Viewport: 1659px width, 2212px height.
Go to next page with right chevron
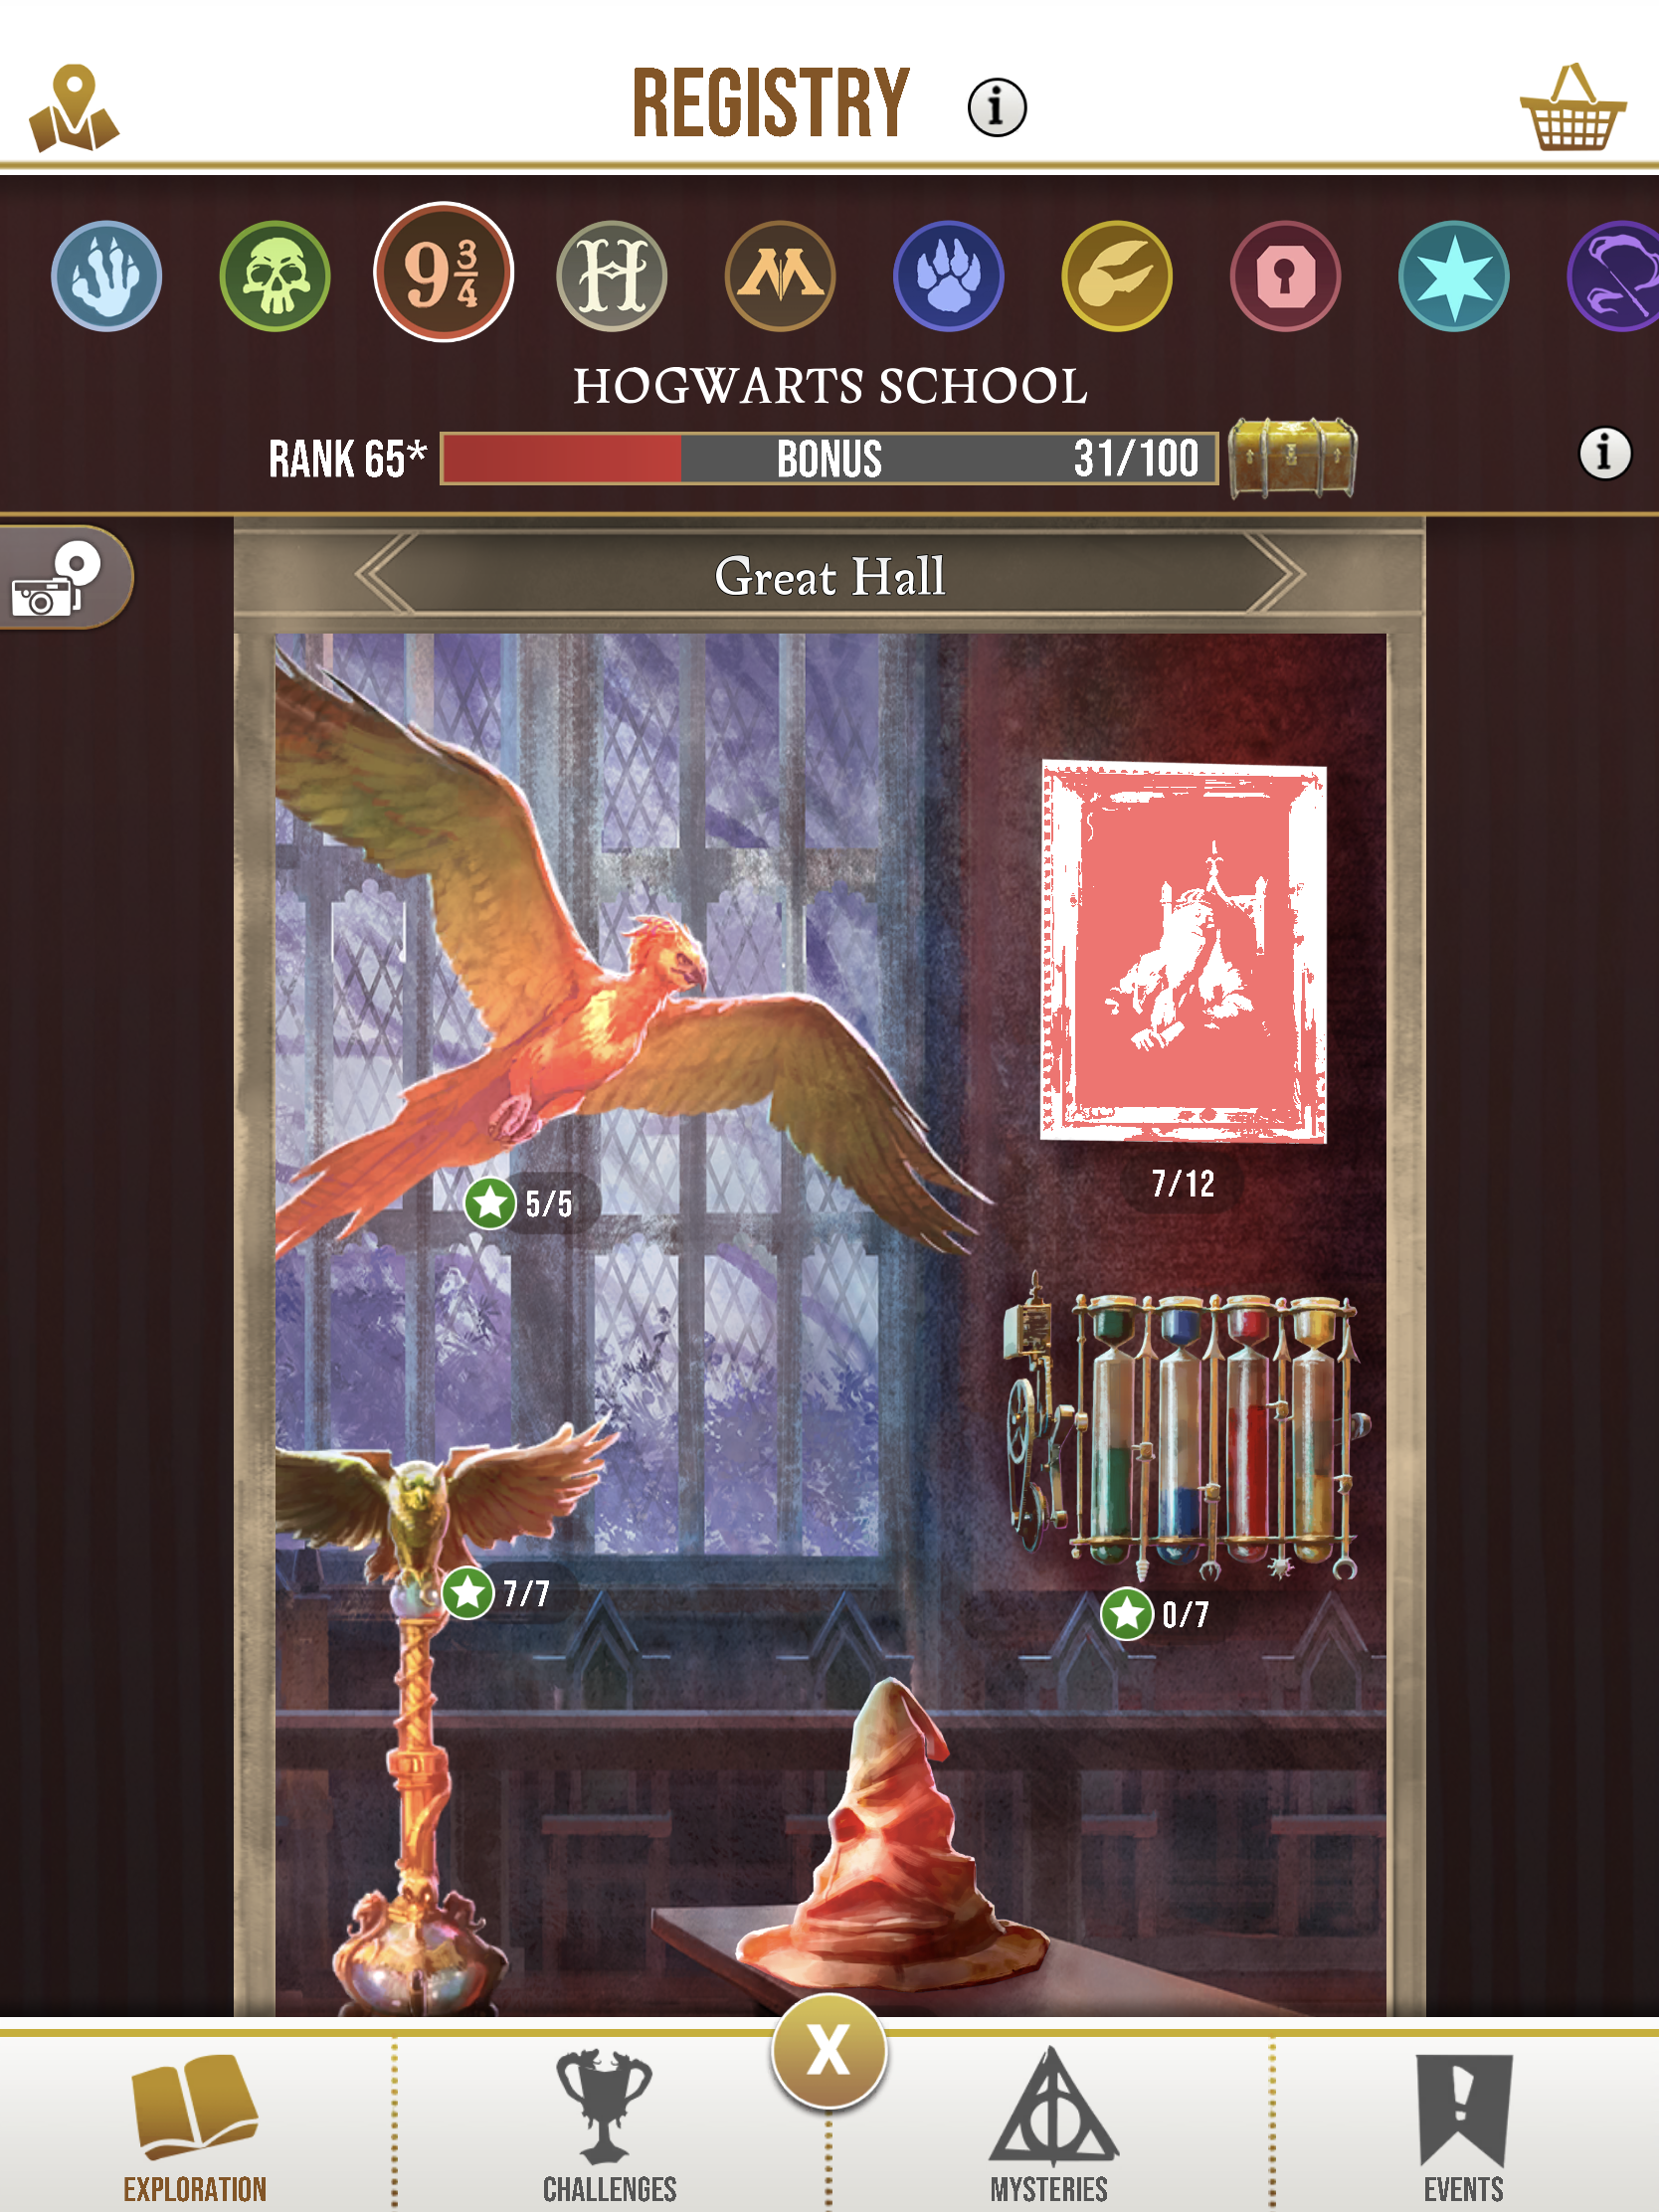click(1275, 573)
